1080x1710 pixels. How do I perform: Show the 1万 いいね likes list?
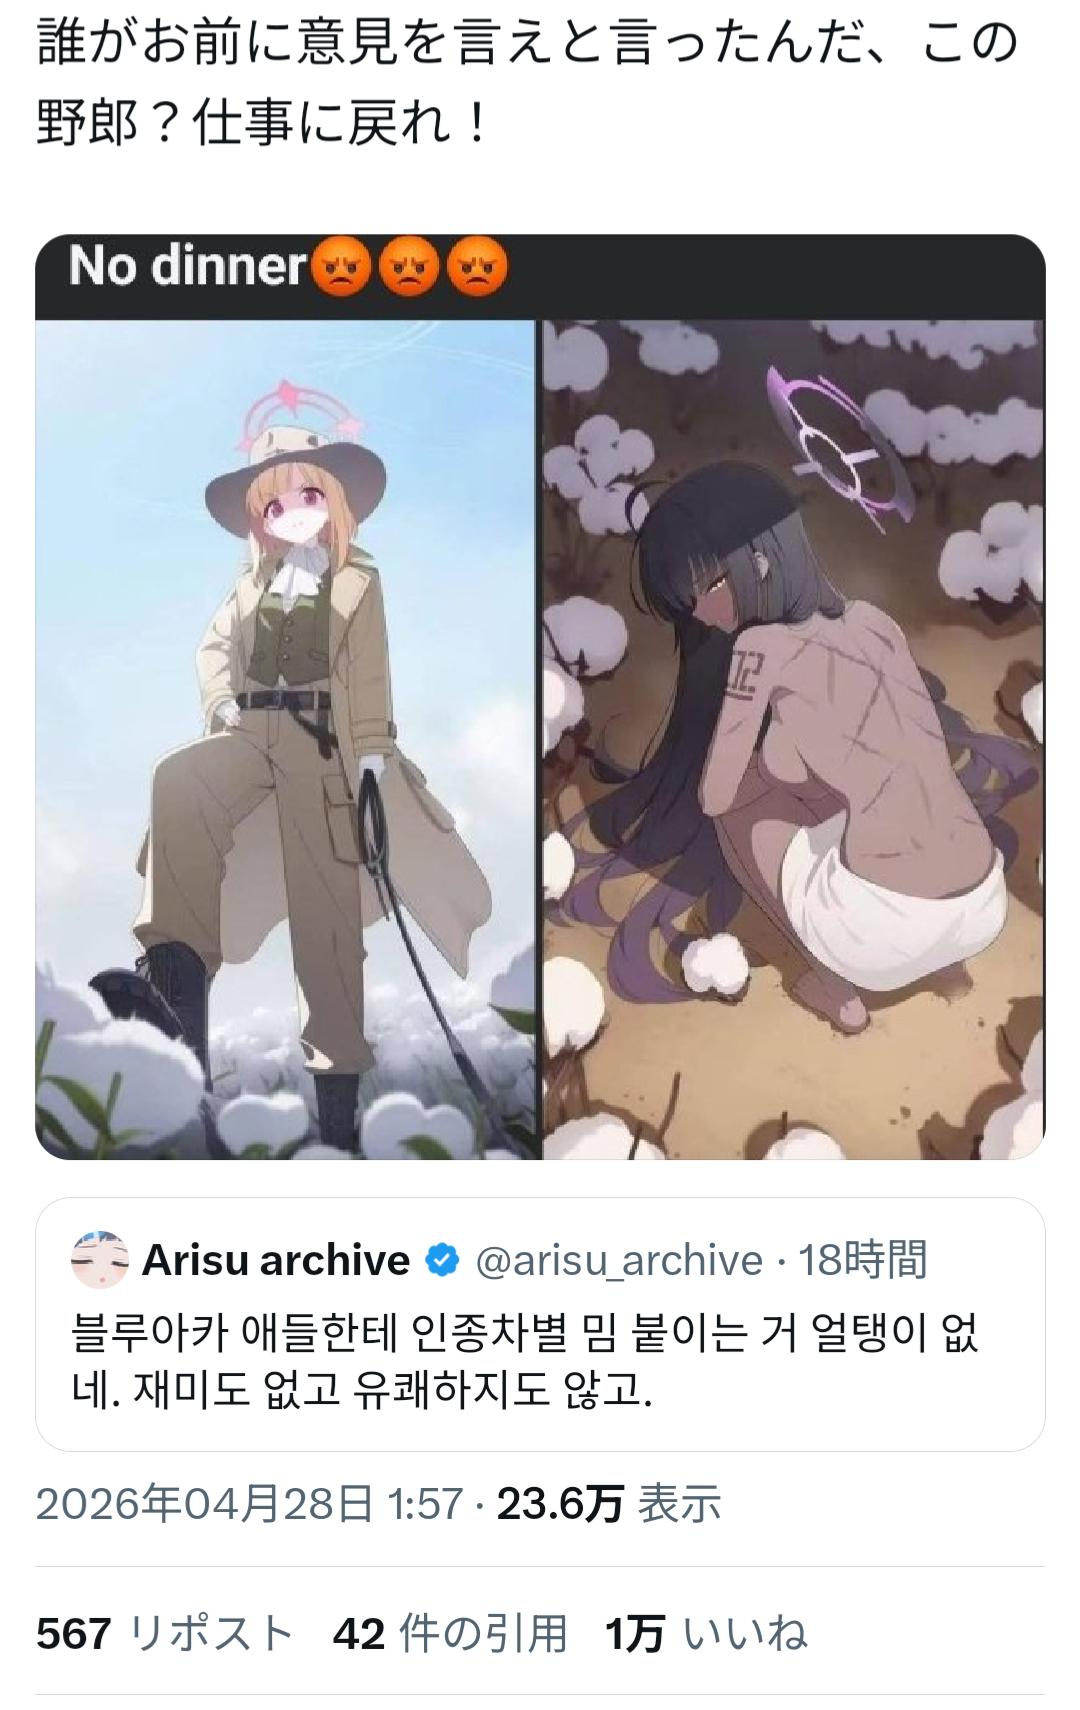(706, 1634)
